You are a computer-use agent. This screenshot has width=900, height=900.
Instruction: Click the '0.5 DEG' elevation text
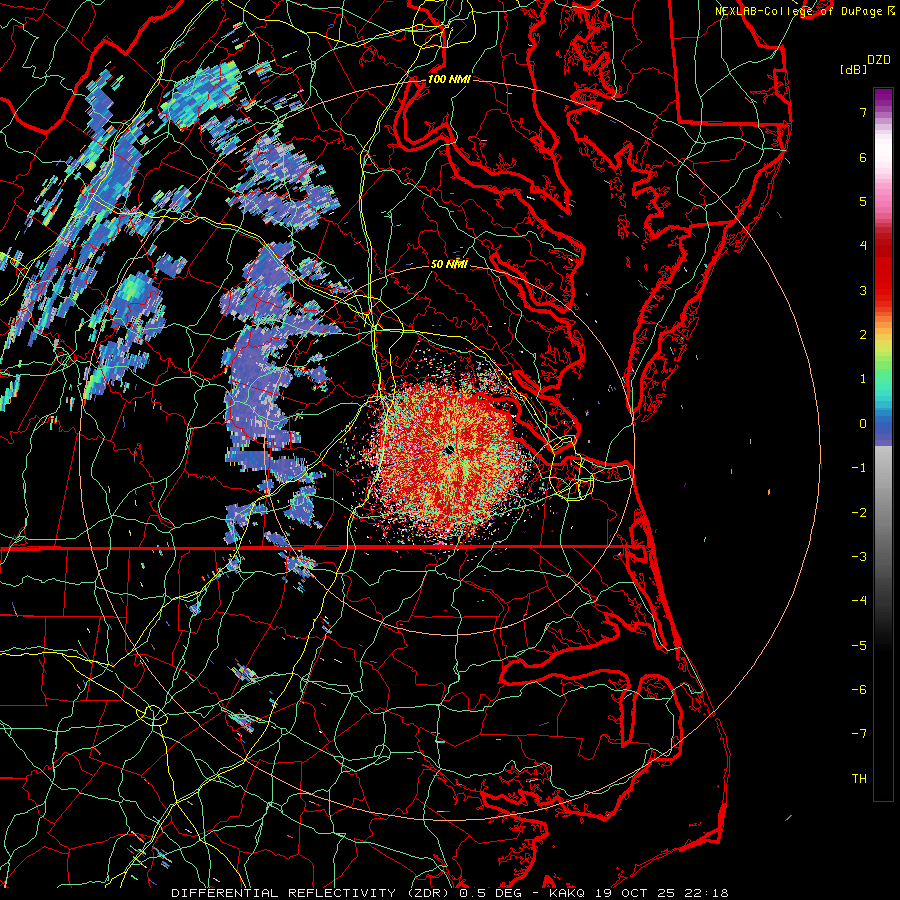[x=490, y=893]
